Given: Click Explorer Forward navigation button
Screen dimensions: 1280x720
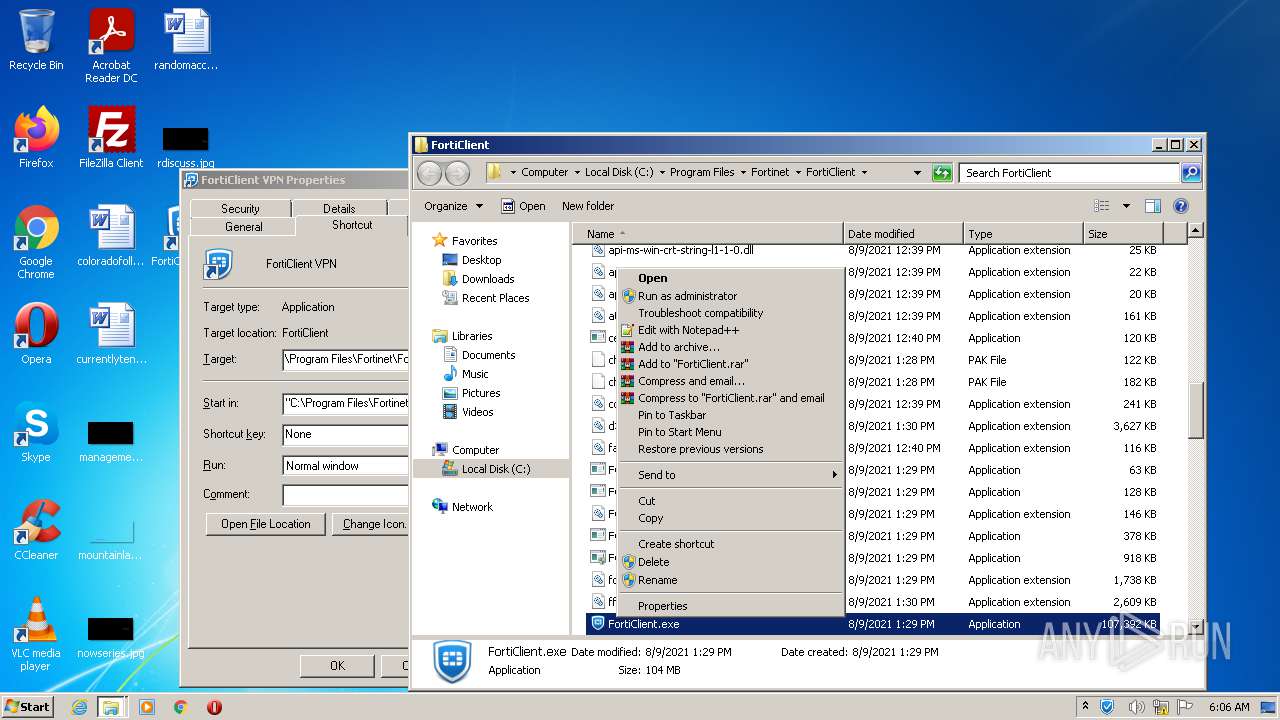Looking at the screenshot, I should click(x=457, y=172).
